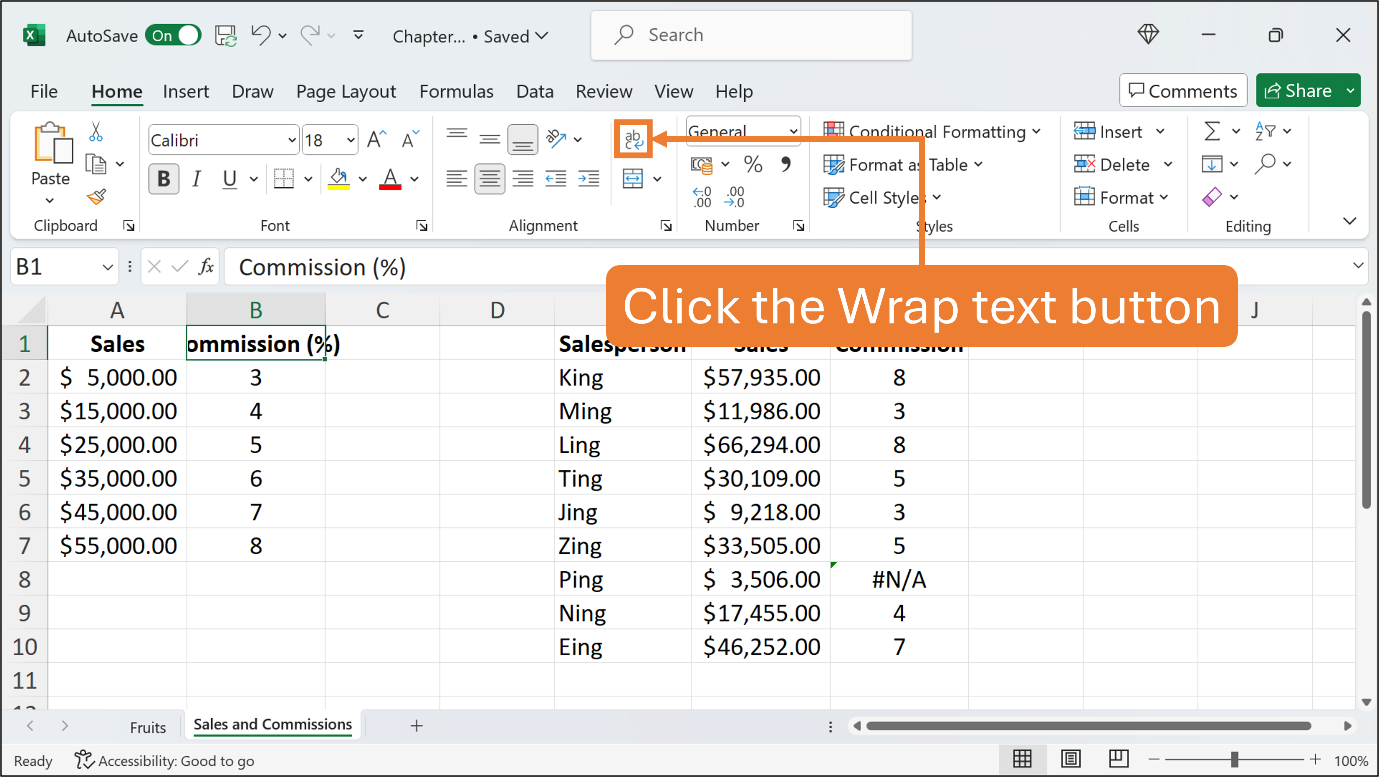Image resolution: width=1379 pixels, height=777 pixels.
Task: Switch to Normal view in status bar
Action: (x=1022, y=758)
